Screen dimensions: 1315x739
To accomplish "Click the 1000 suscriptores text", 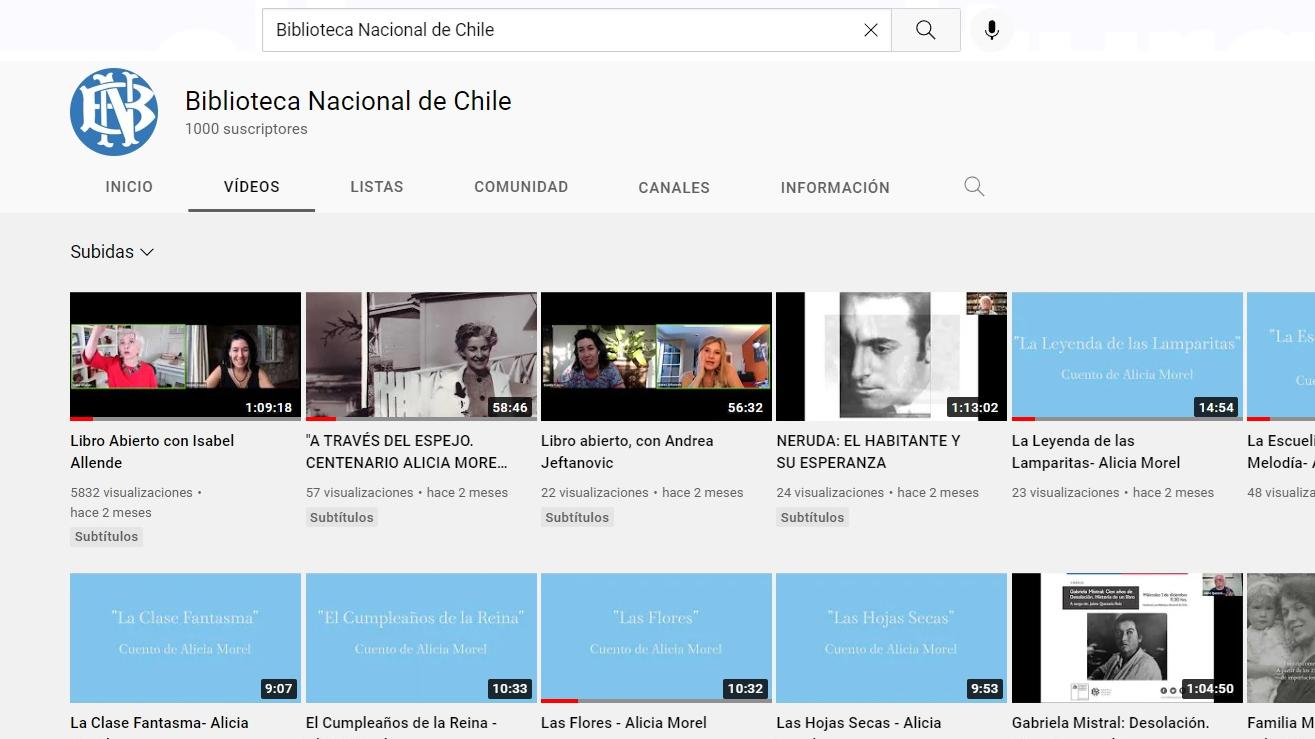I will click(246, 129).
